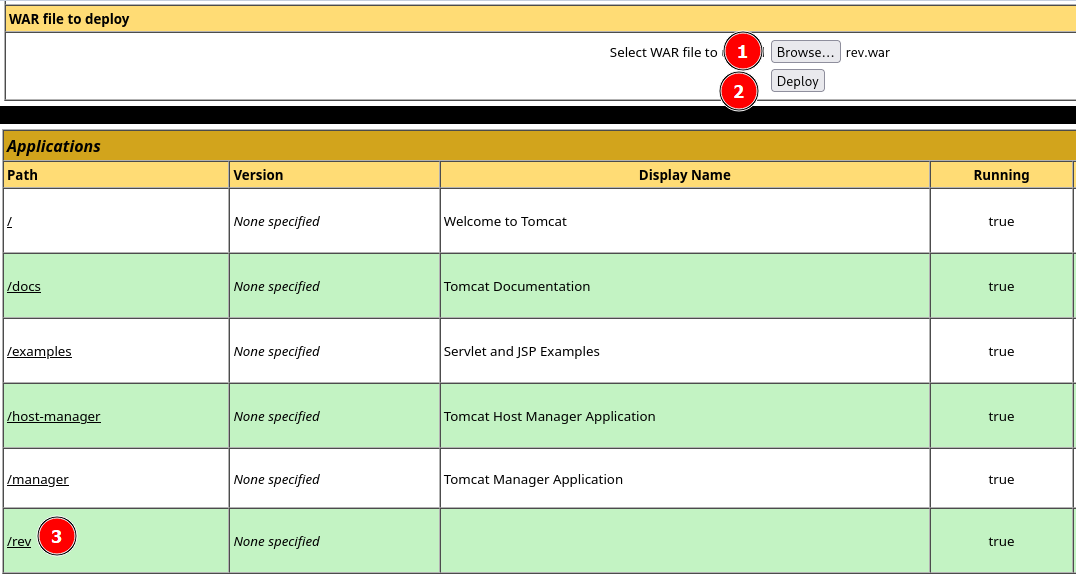Screen dimensions: 1076x578
Task: Open the root "/" application path link
Action: (x=10, y=221)
